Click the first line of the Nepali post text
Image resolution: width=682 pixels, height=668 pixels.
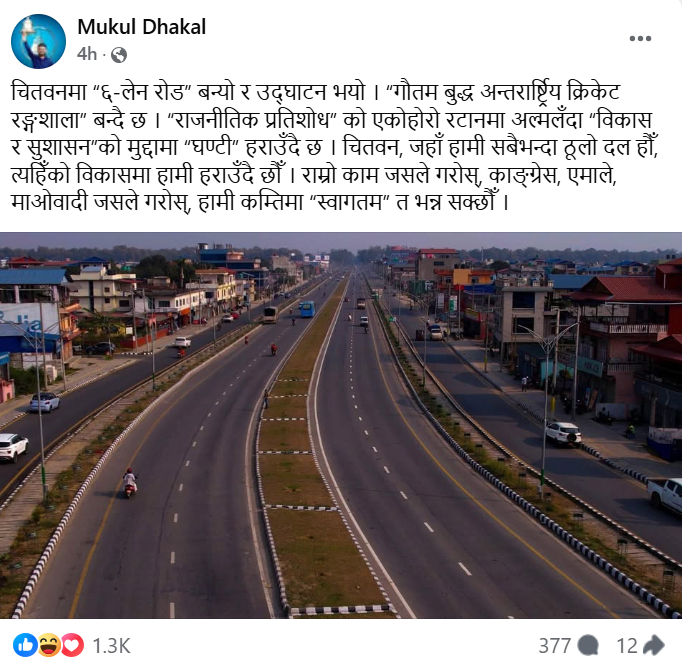(315, 92)
